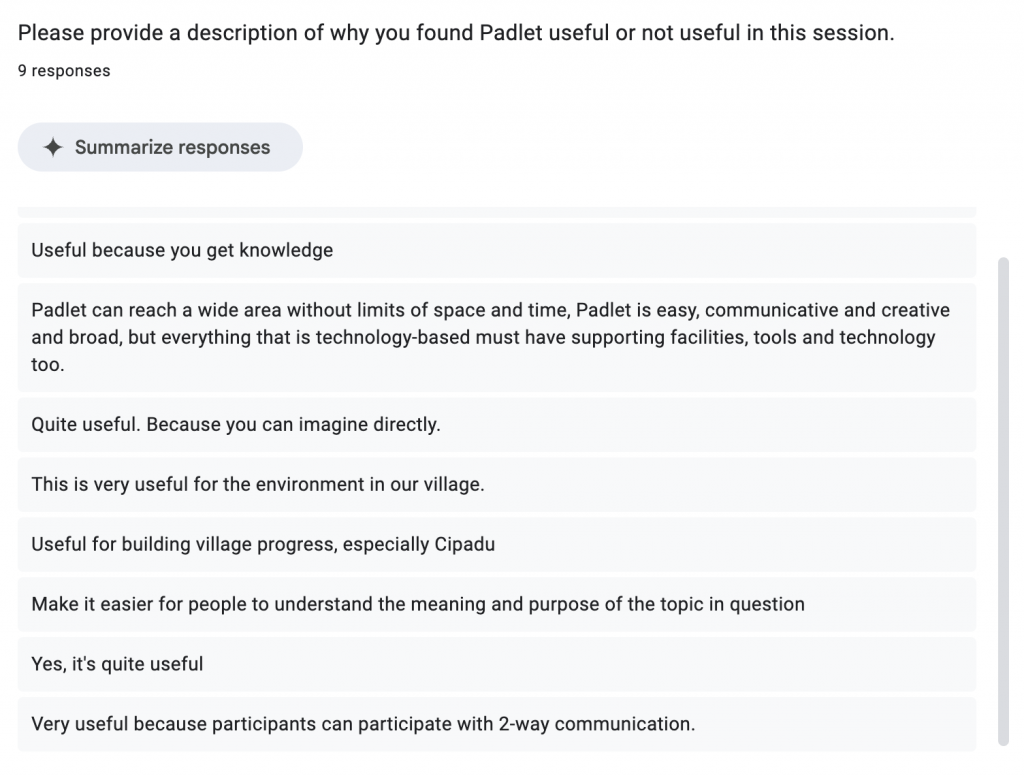Click the '9 responses' count text
The width and height of the screenshot is (1024, 776).
coord(64,71)
